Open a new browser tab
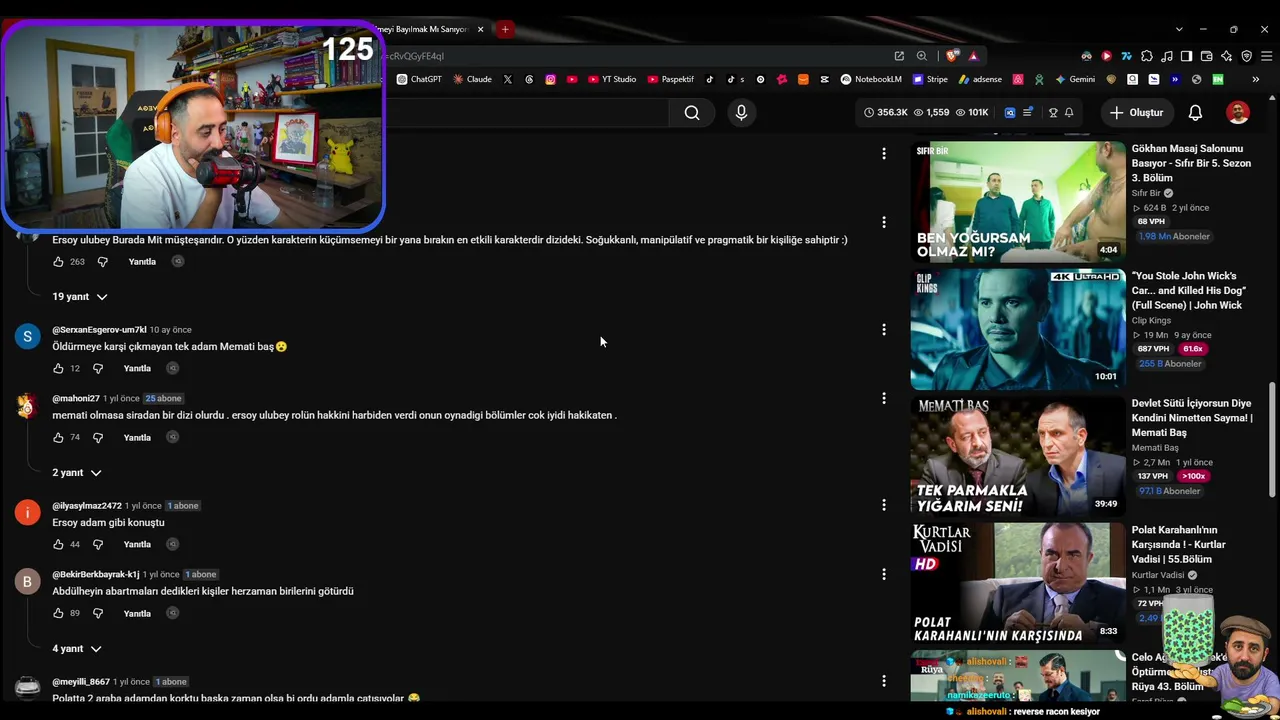The height and width of the screenshot is (720, 1280). click(505, 29)
